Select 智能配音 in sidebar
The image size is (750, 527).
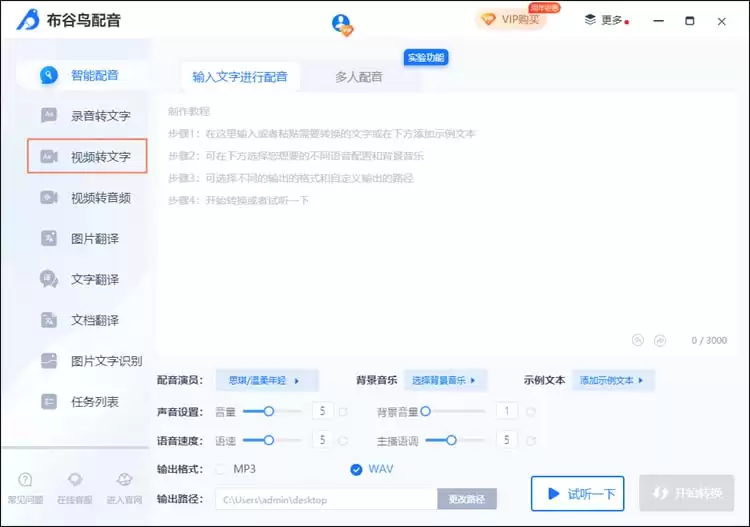(x=82, y=75)
